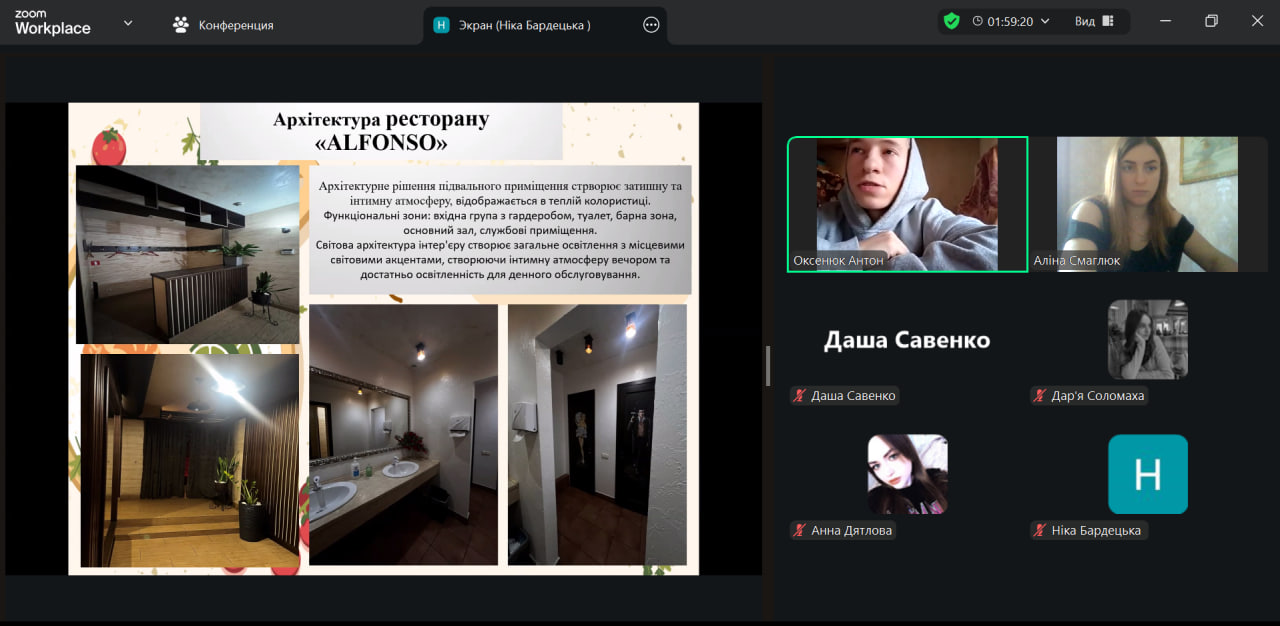
Task: Click the muted mic icon for Даша Савенко
Action: coord(800,395)
